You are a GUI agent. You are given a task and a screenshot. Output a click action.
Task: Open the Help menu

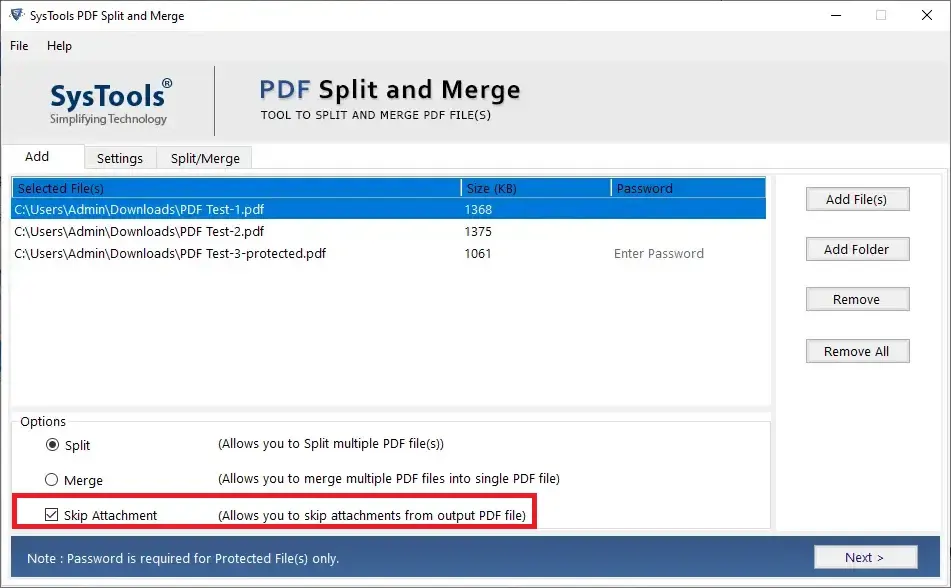59,46
